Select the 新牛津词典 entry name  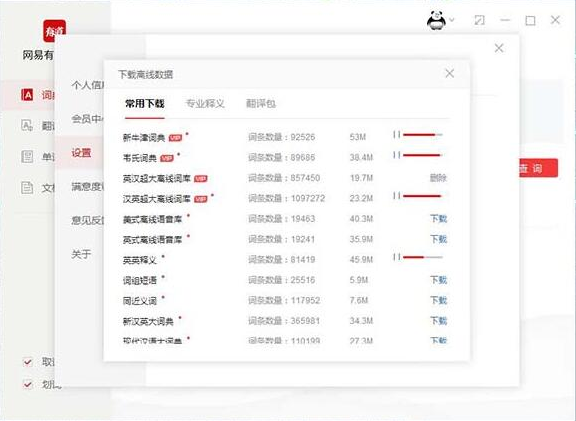coord(144,138)
